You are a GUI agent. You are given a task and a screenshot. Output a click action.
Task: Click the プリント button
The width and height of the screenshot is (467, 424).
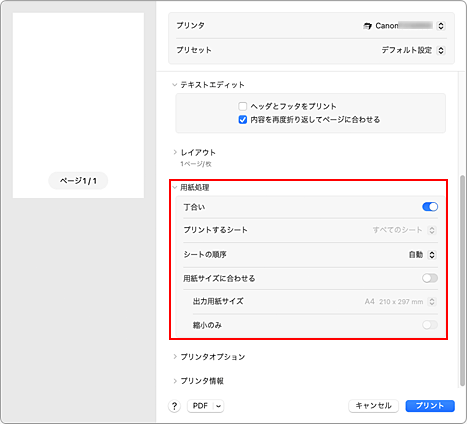coord(430,406)
